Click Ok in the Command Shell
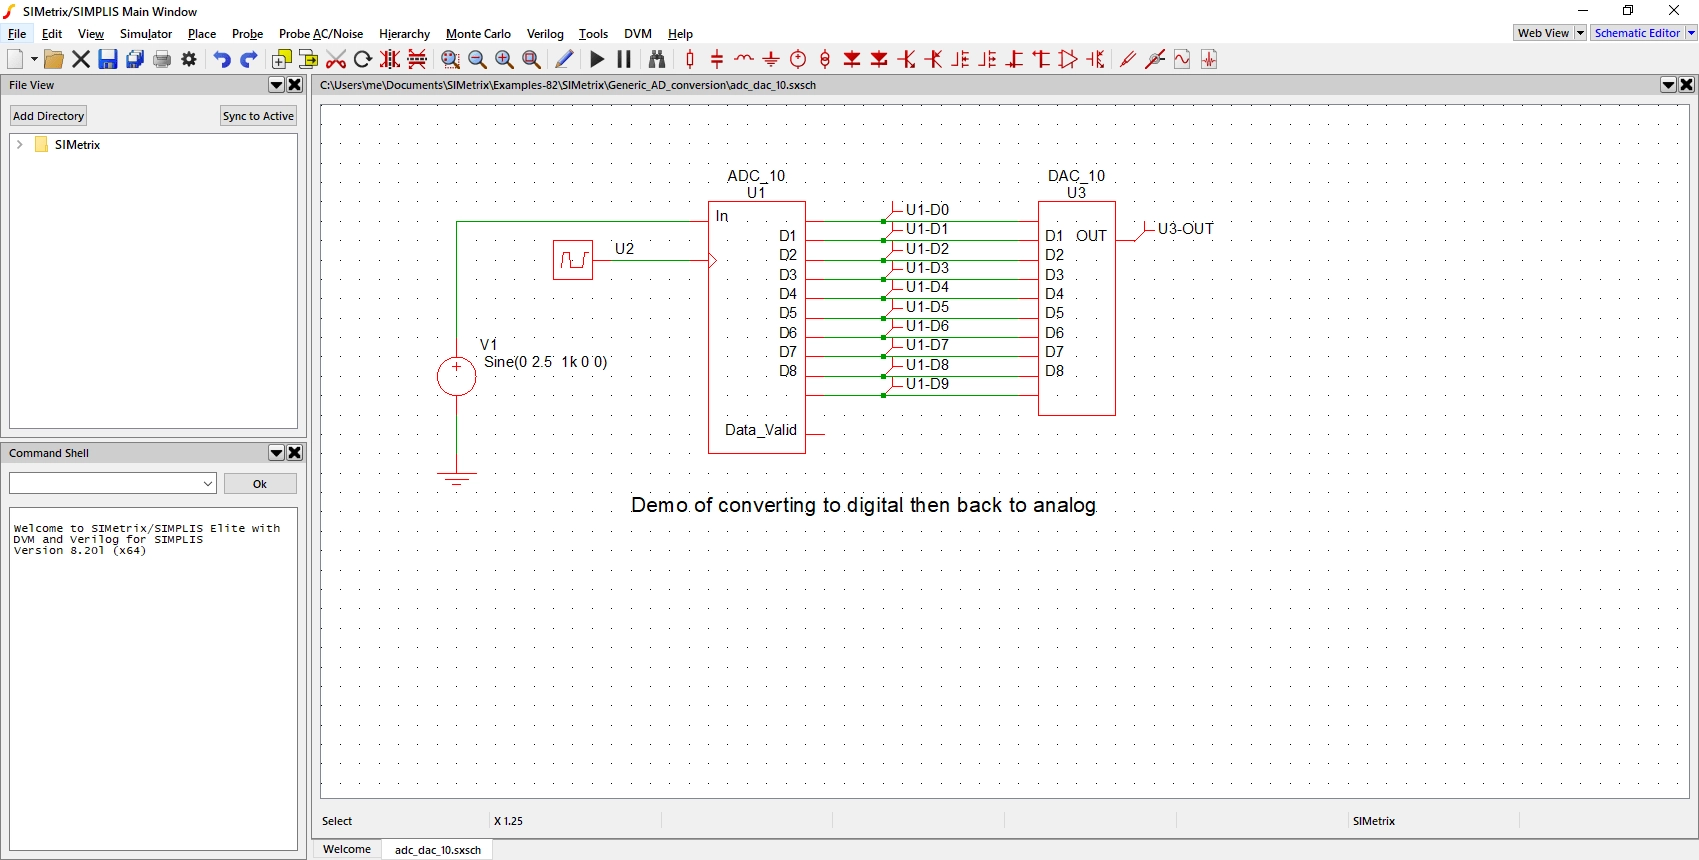Screen dimensions: 1699x860 [260, 484]
